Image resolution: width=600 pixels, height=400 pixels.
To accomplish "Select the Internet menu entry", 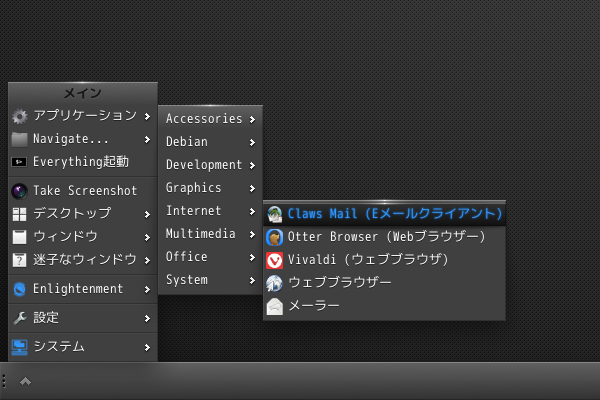I will point(210,211).
